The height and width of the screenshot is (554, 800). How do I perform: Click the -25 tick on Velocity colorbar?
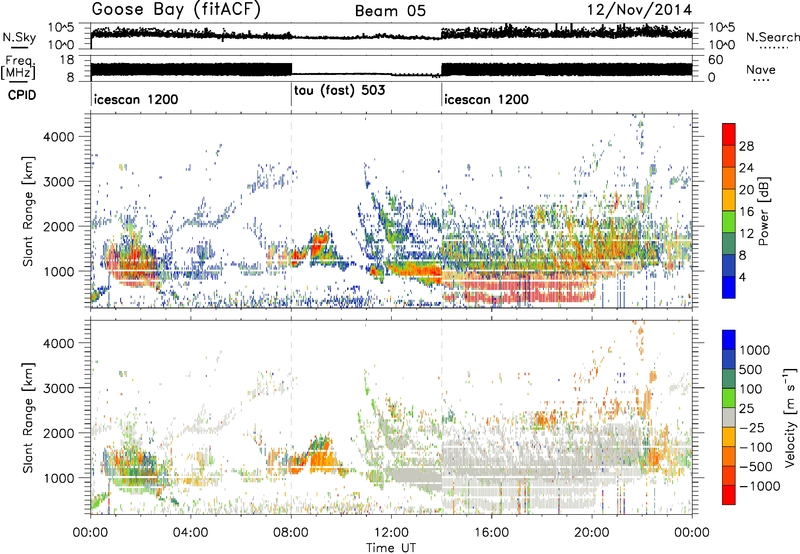[x=752, y=428]
